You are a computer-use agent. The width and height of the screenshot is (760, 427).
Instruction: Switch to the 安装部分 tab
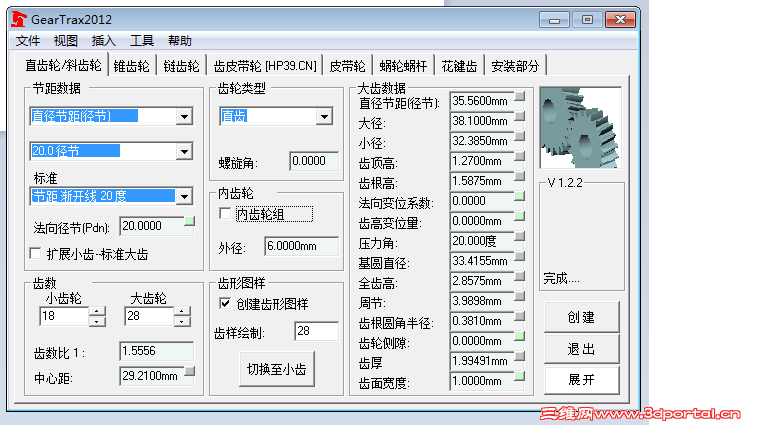coord(515,66)
